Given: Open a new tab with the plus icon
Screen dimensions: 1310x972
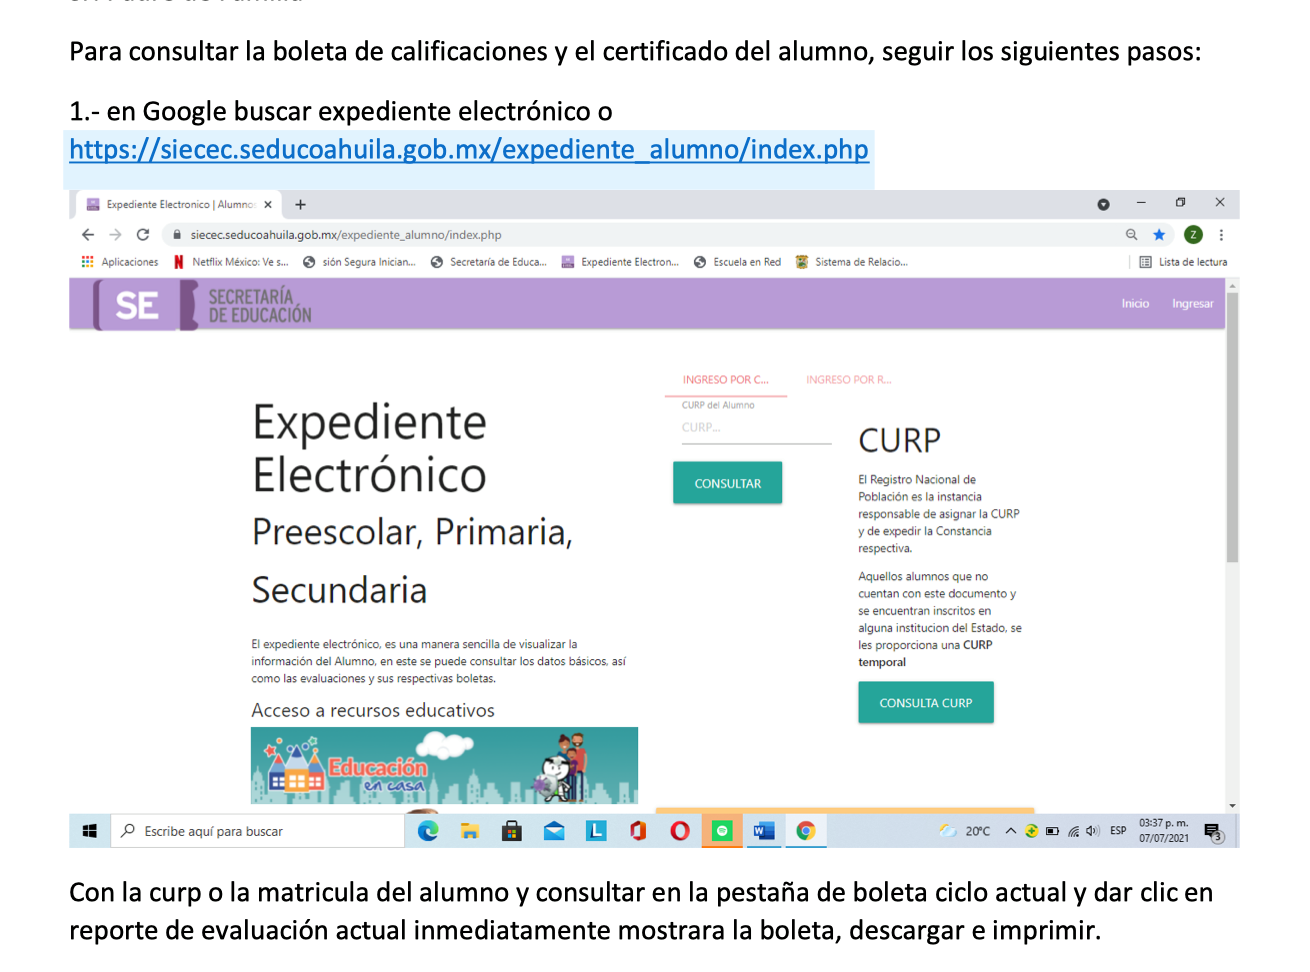Looking at the screenshot, I should pos(300,204).
